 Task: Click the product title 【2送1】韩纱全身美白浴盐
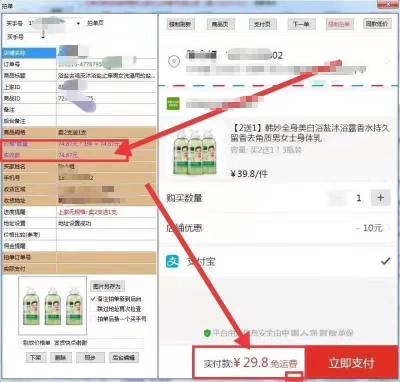pos(310,133)
